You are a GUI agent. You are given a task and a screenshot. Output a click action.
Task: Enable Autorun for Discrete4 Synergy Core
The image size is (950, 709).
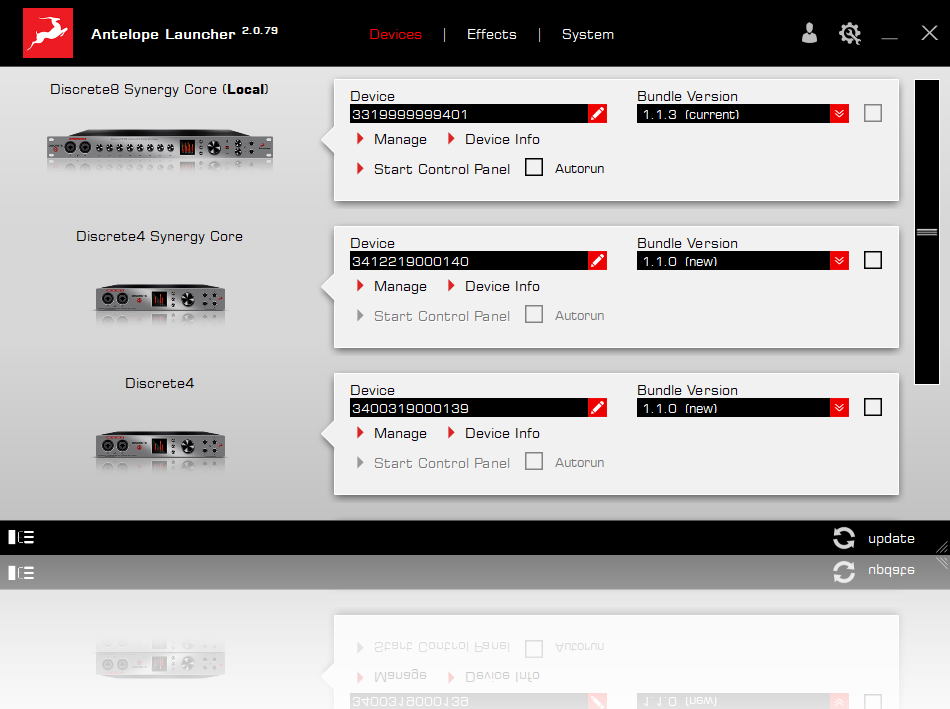pyautogui.click(x=534, y=315)
